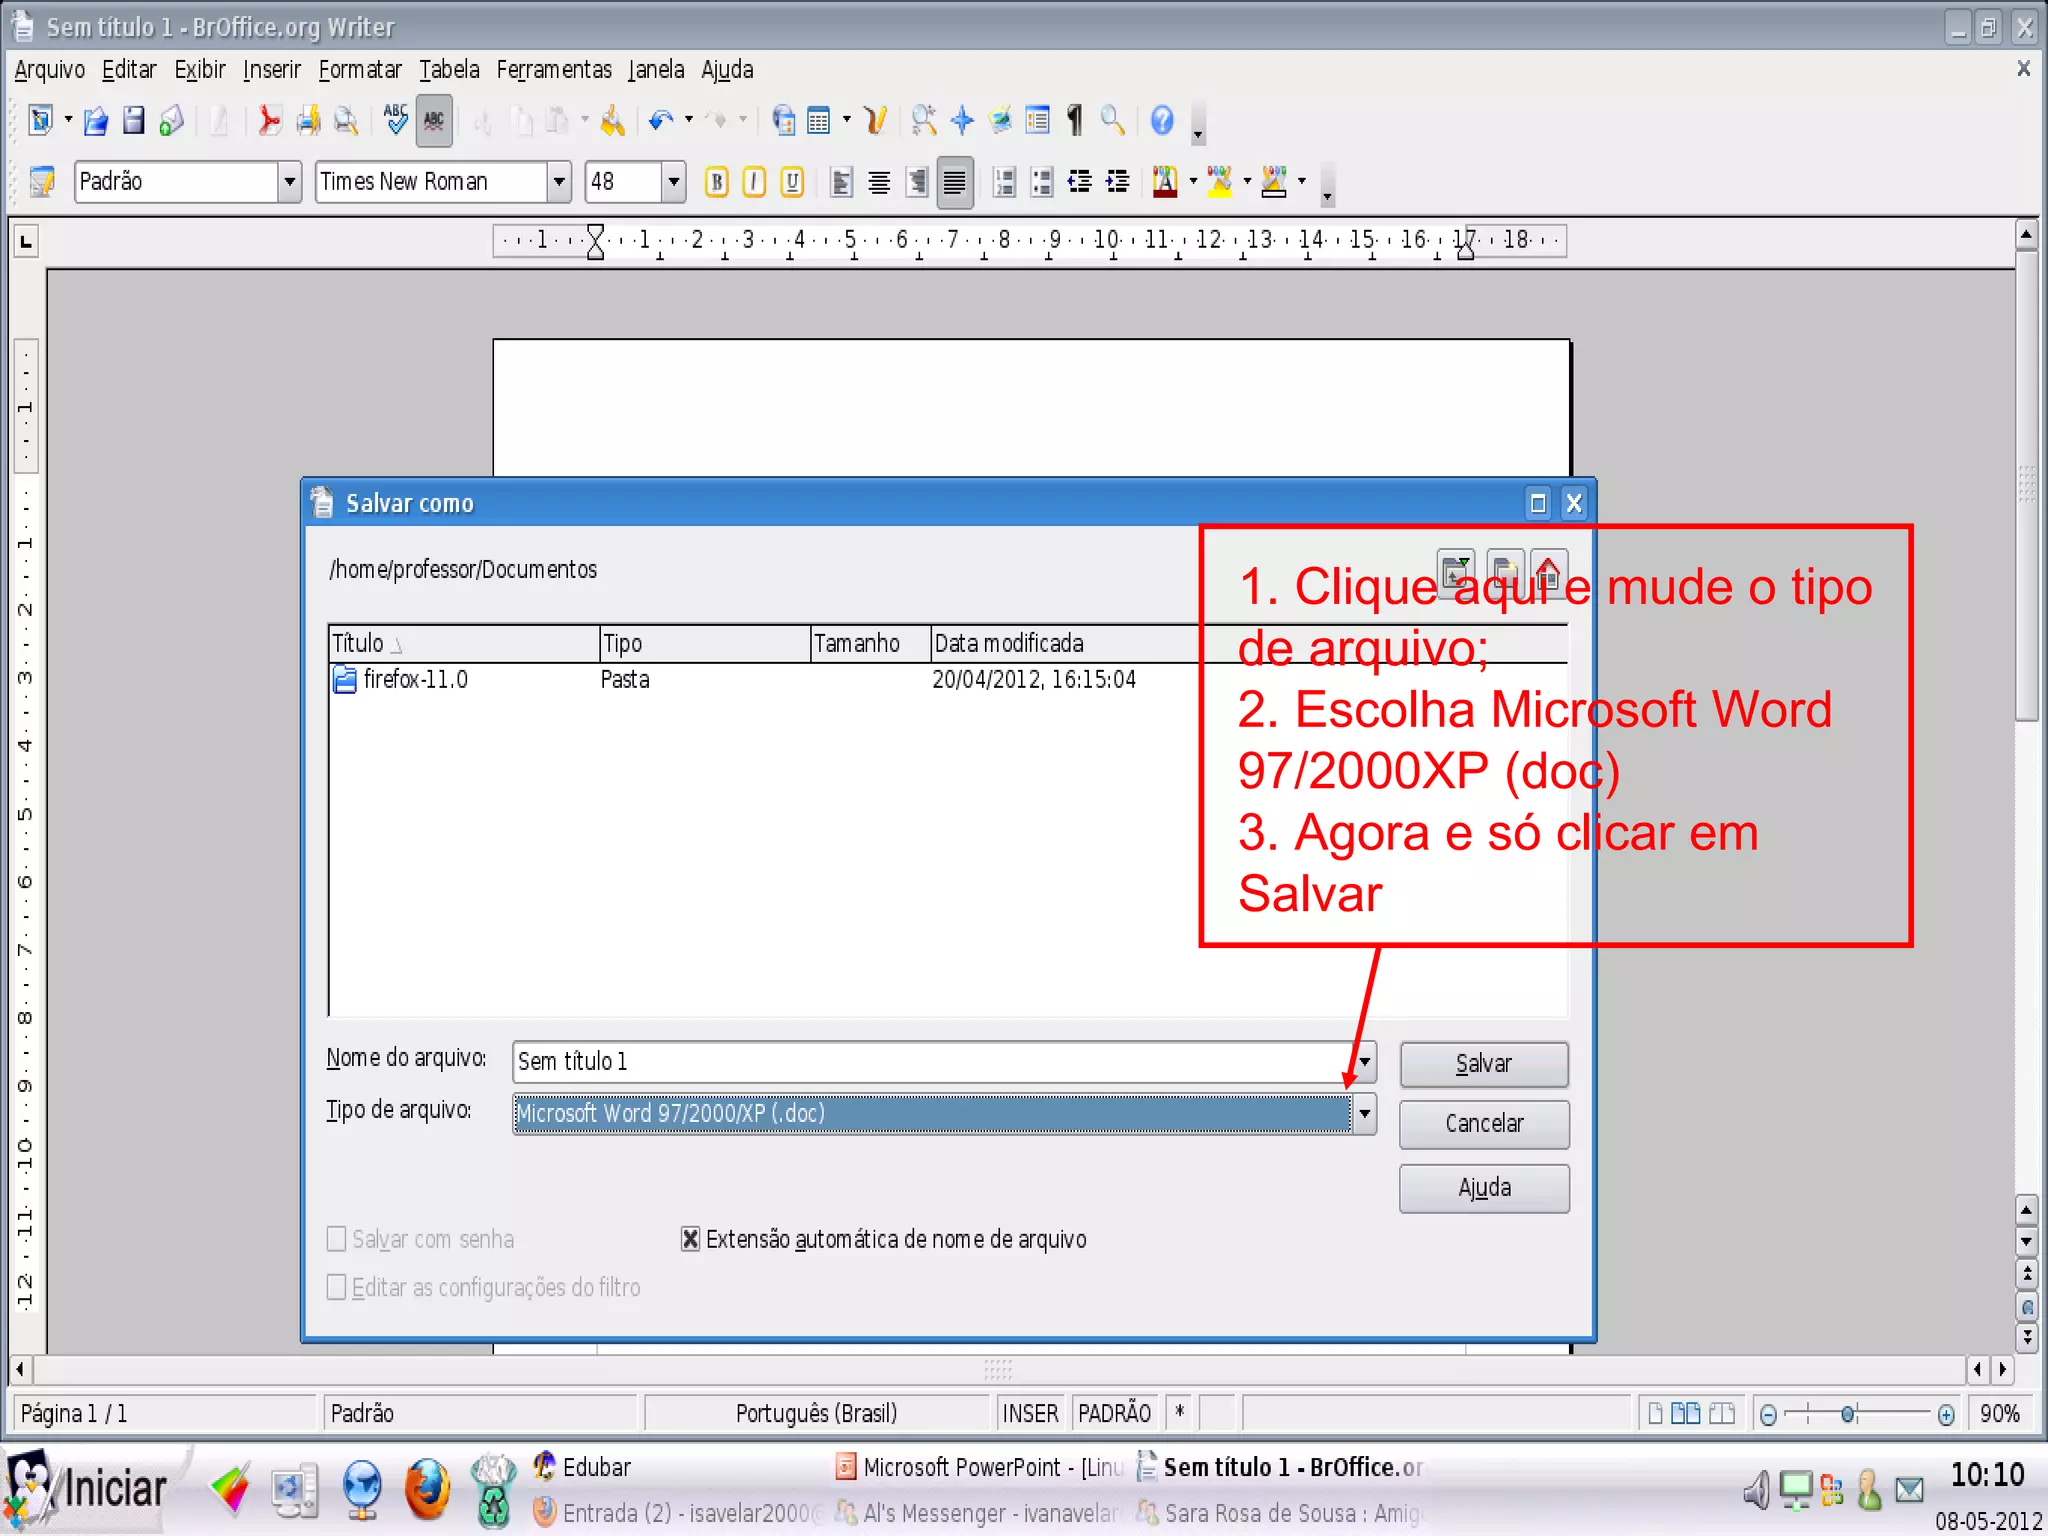The height and width of the screenshot is (1536, 2048).
Task: Click the Cancelar button
Action: pos(1483,1124)
